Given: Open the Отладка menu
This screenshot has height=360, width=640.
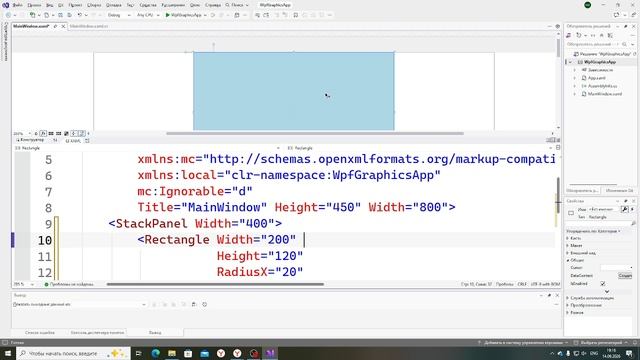Looking at the screenshot, I should (113, 5).
